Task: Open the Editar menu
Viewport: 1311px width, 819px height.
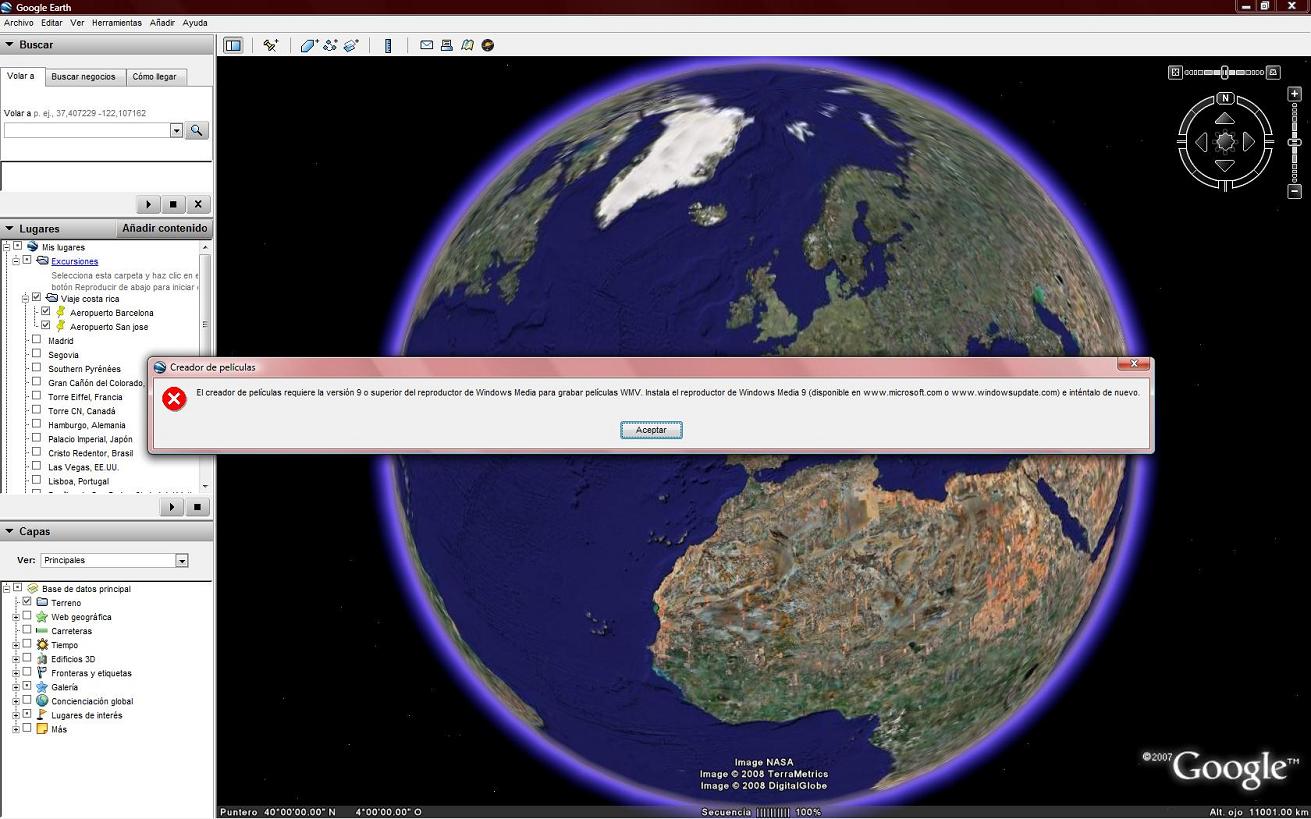Action: 51,22
